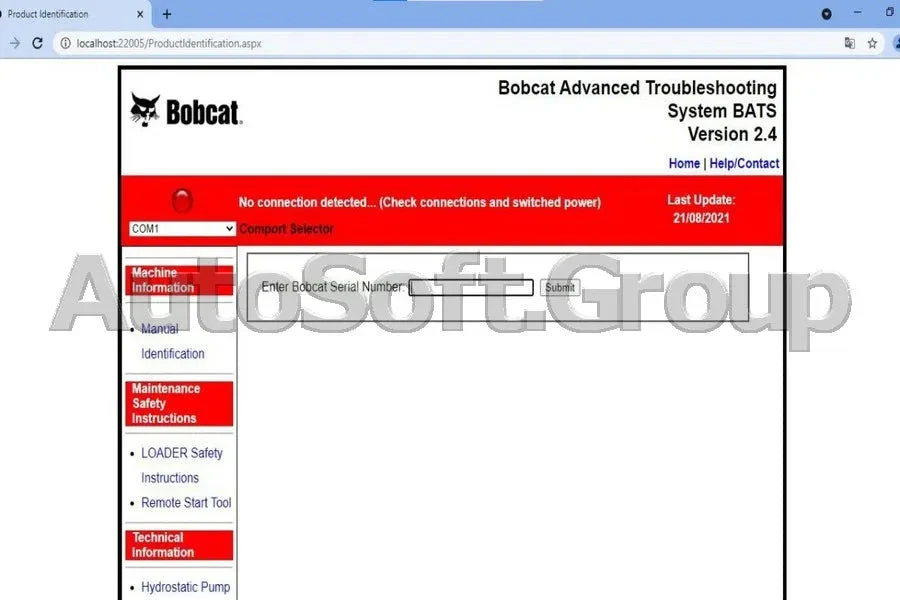Bookmark this page with star icon
Viewport: 900px width, 600px height.
[x=872, y=43]
